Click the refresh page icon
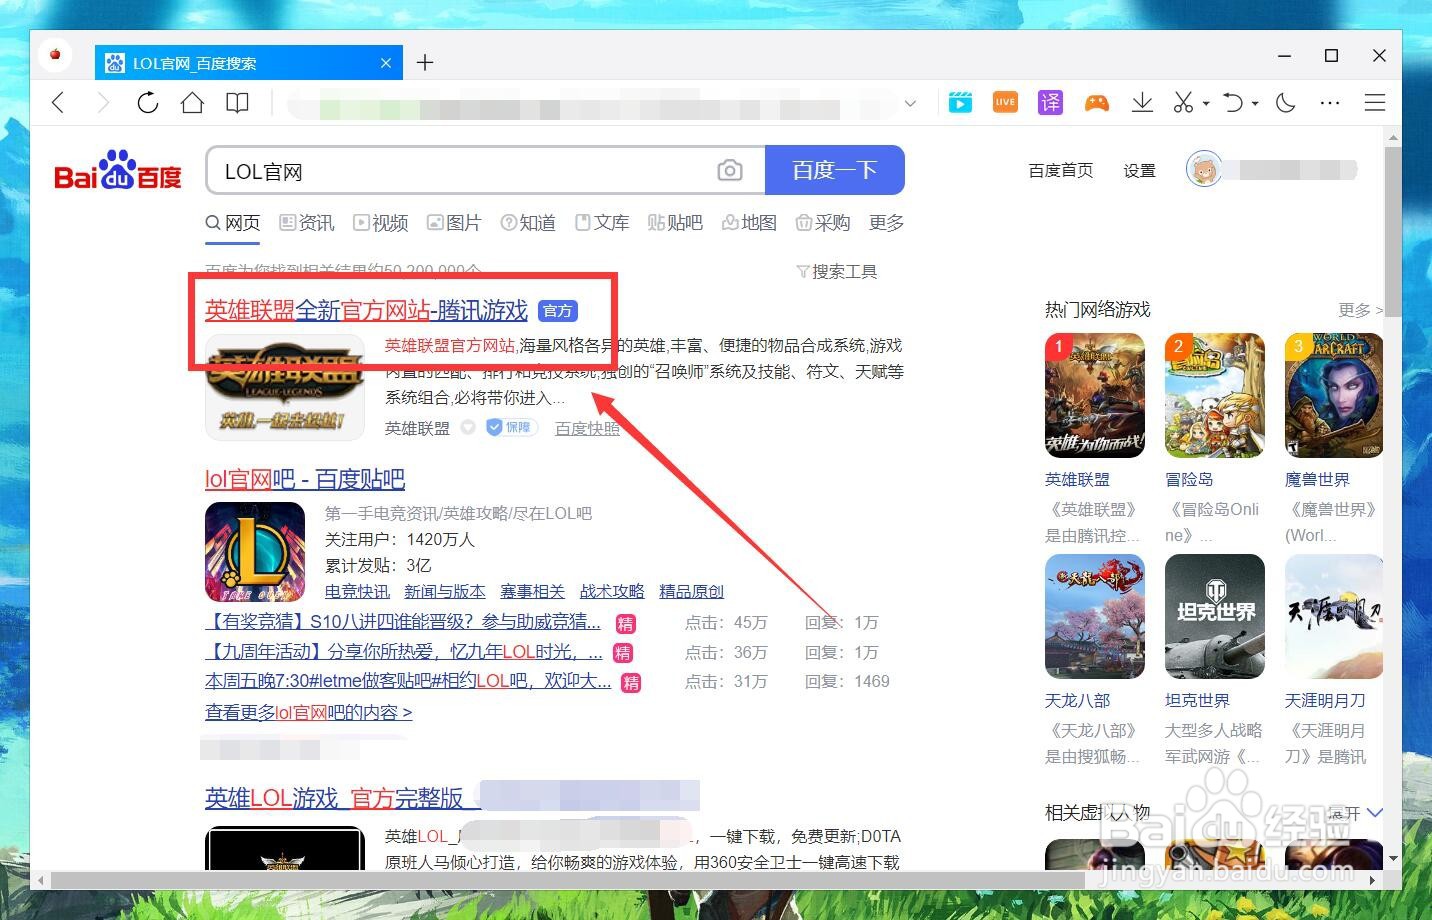The image size is (1432, 920). click(148, 102)
